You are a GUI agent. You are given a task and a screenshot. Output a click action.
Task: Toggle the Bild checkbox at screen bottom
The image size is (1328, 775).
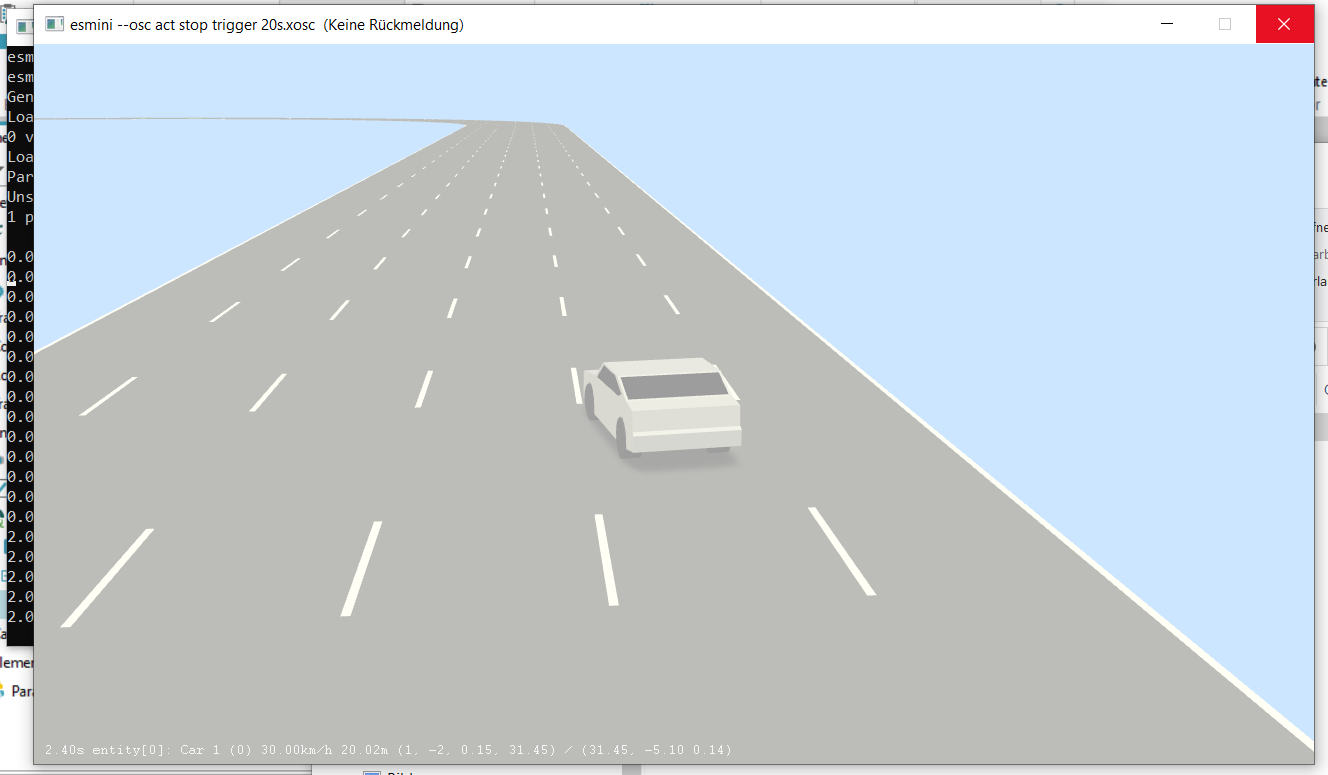click(x=374, y=772)
